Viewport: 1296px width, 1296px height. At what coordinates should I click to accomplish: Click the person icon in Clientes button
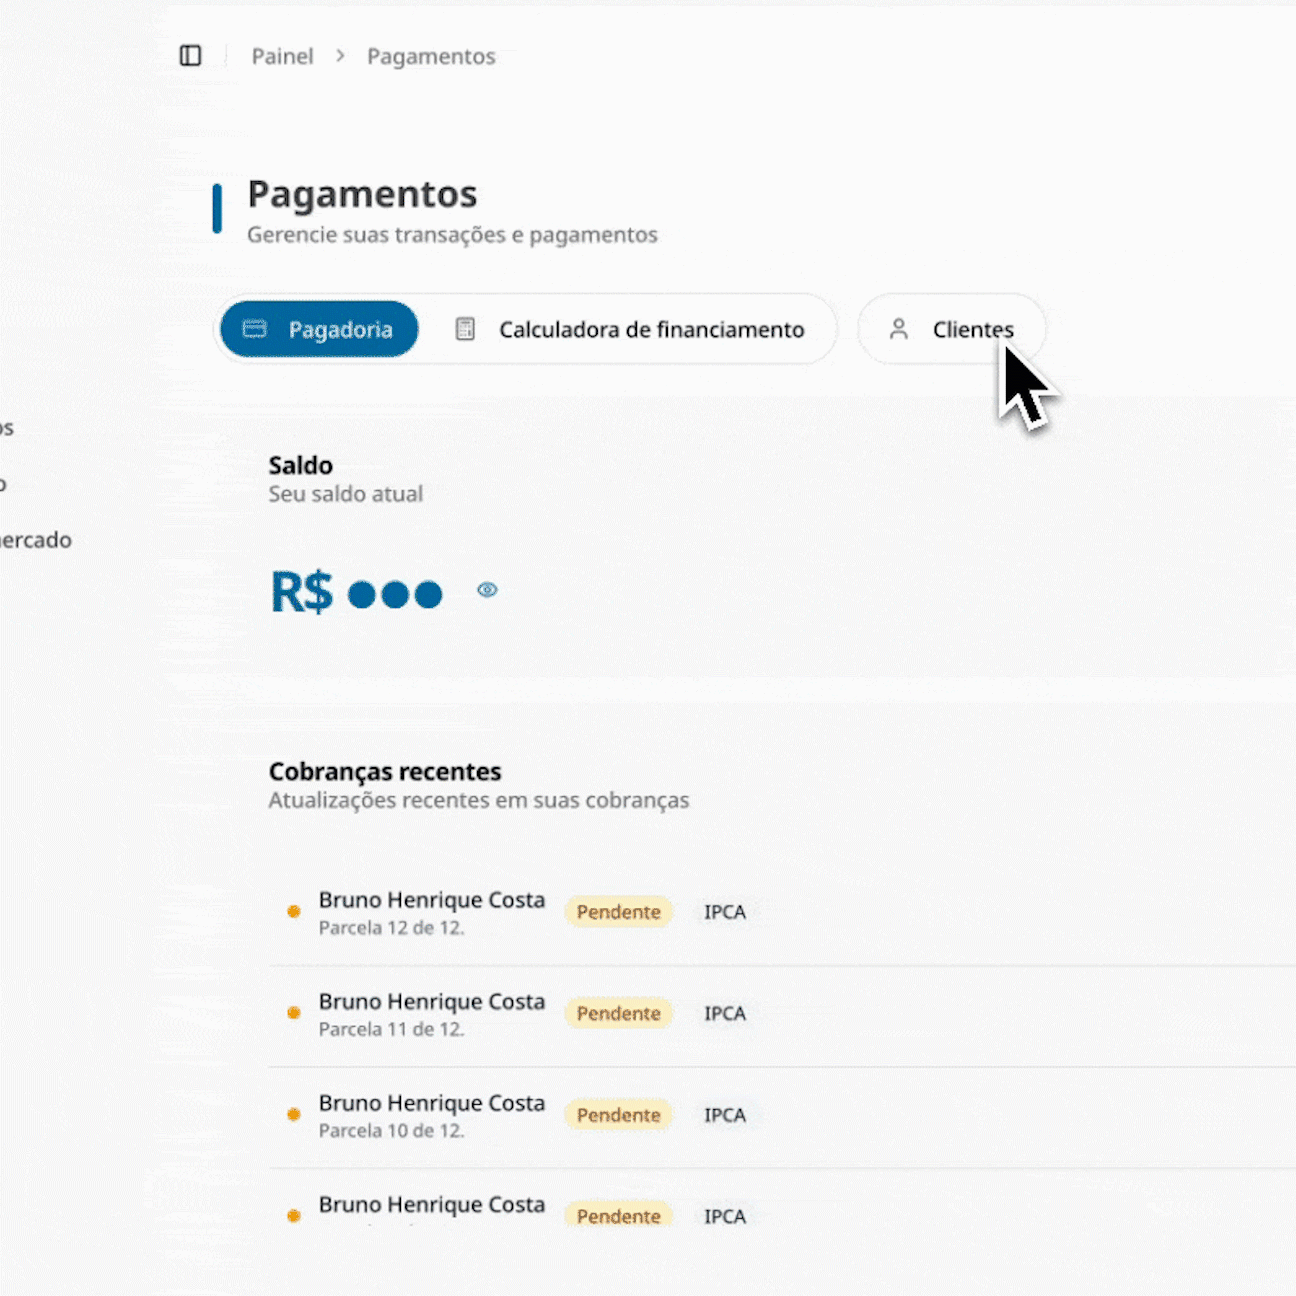pyautogui.click(x=899, y=329)
